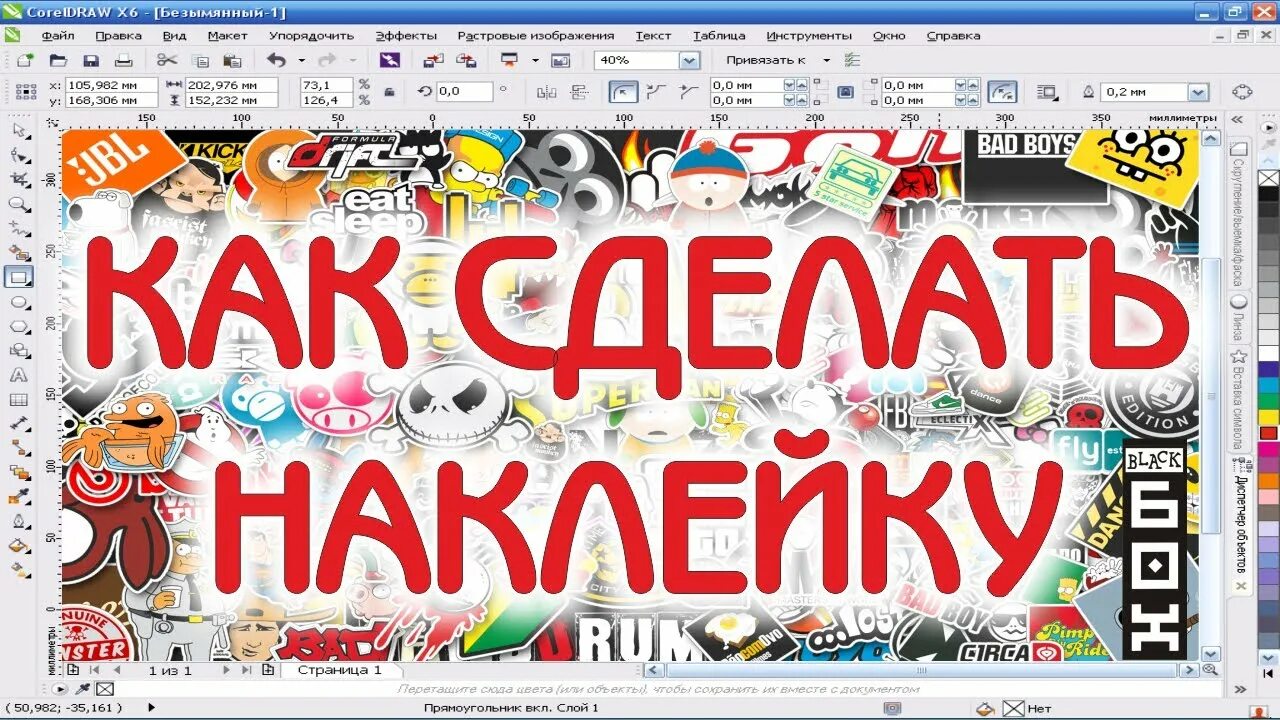Mirror object vertically
The height and width of the screenshot is (720, 1280).
click(579, 92)
